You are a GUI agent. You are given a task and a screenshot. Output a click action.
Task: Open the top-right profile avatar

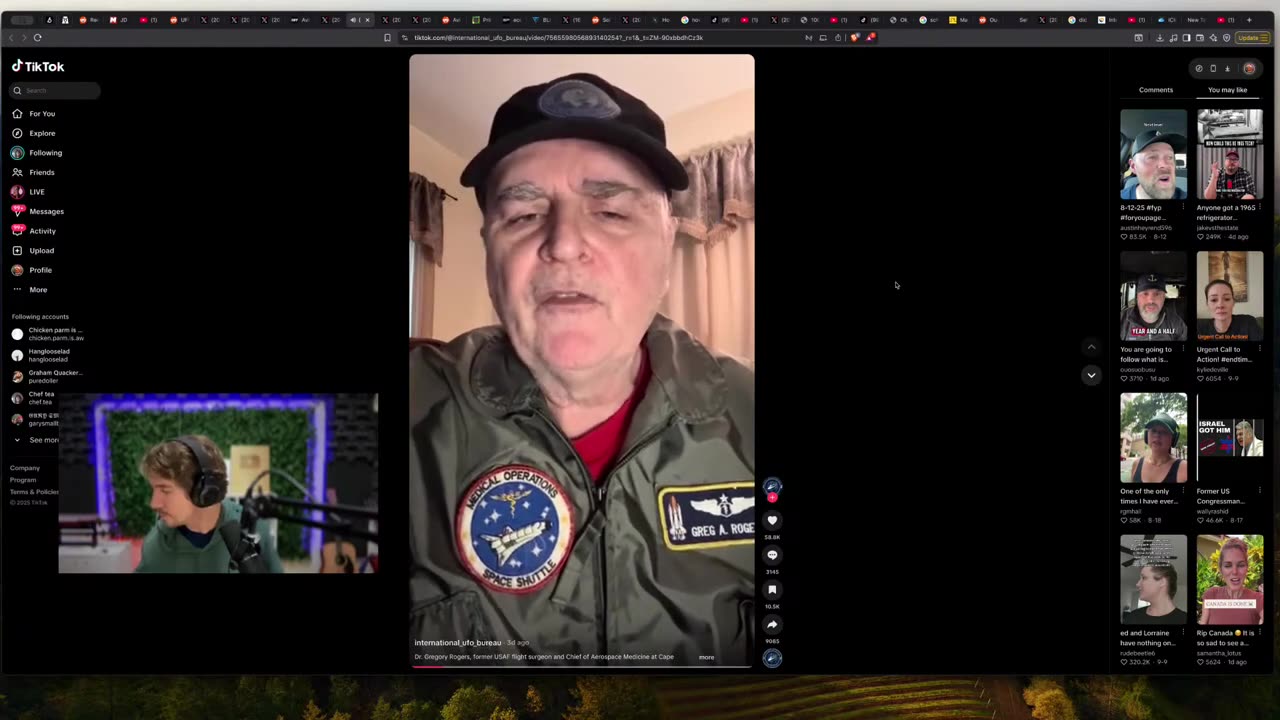coord(1249,68)
